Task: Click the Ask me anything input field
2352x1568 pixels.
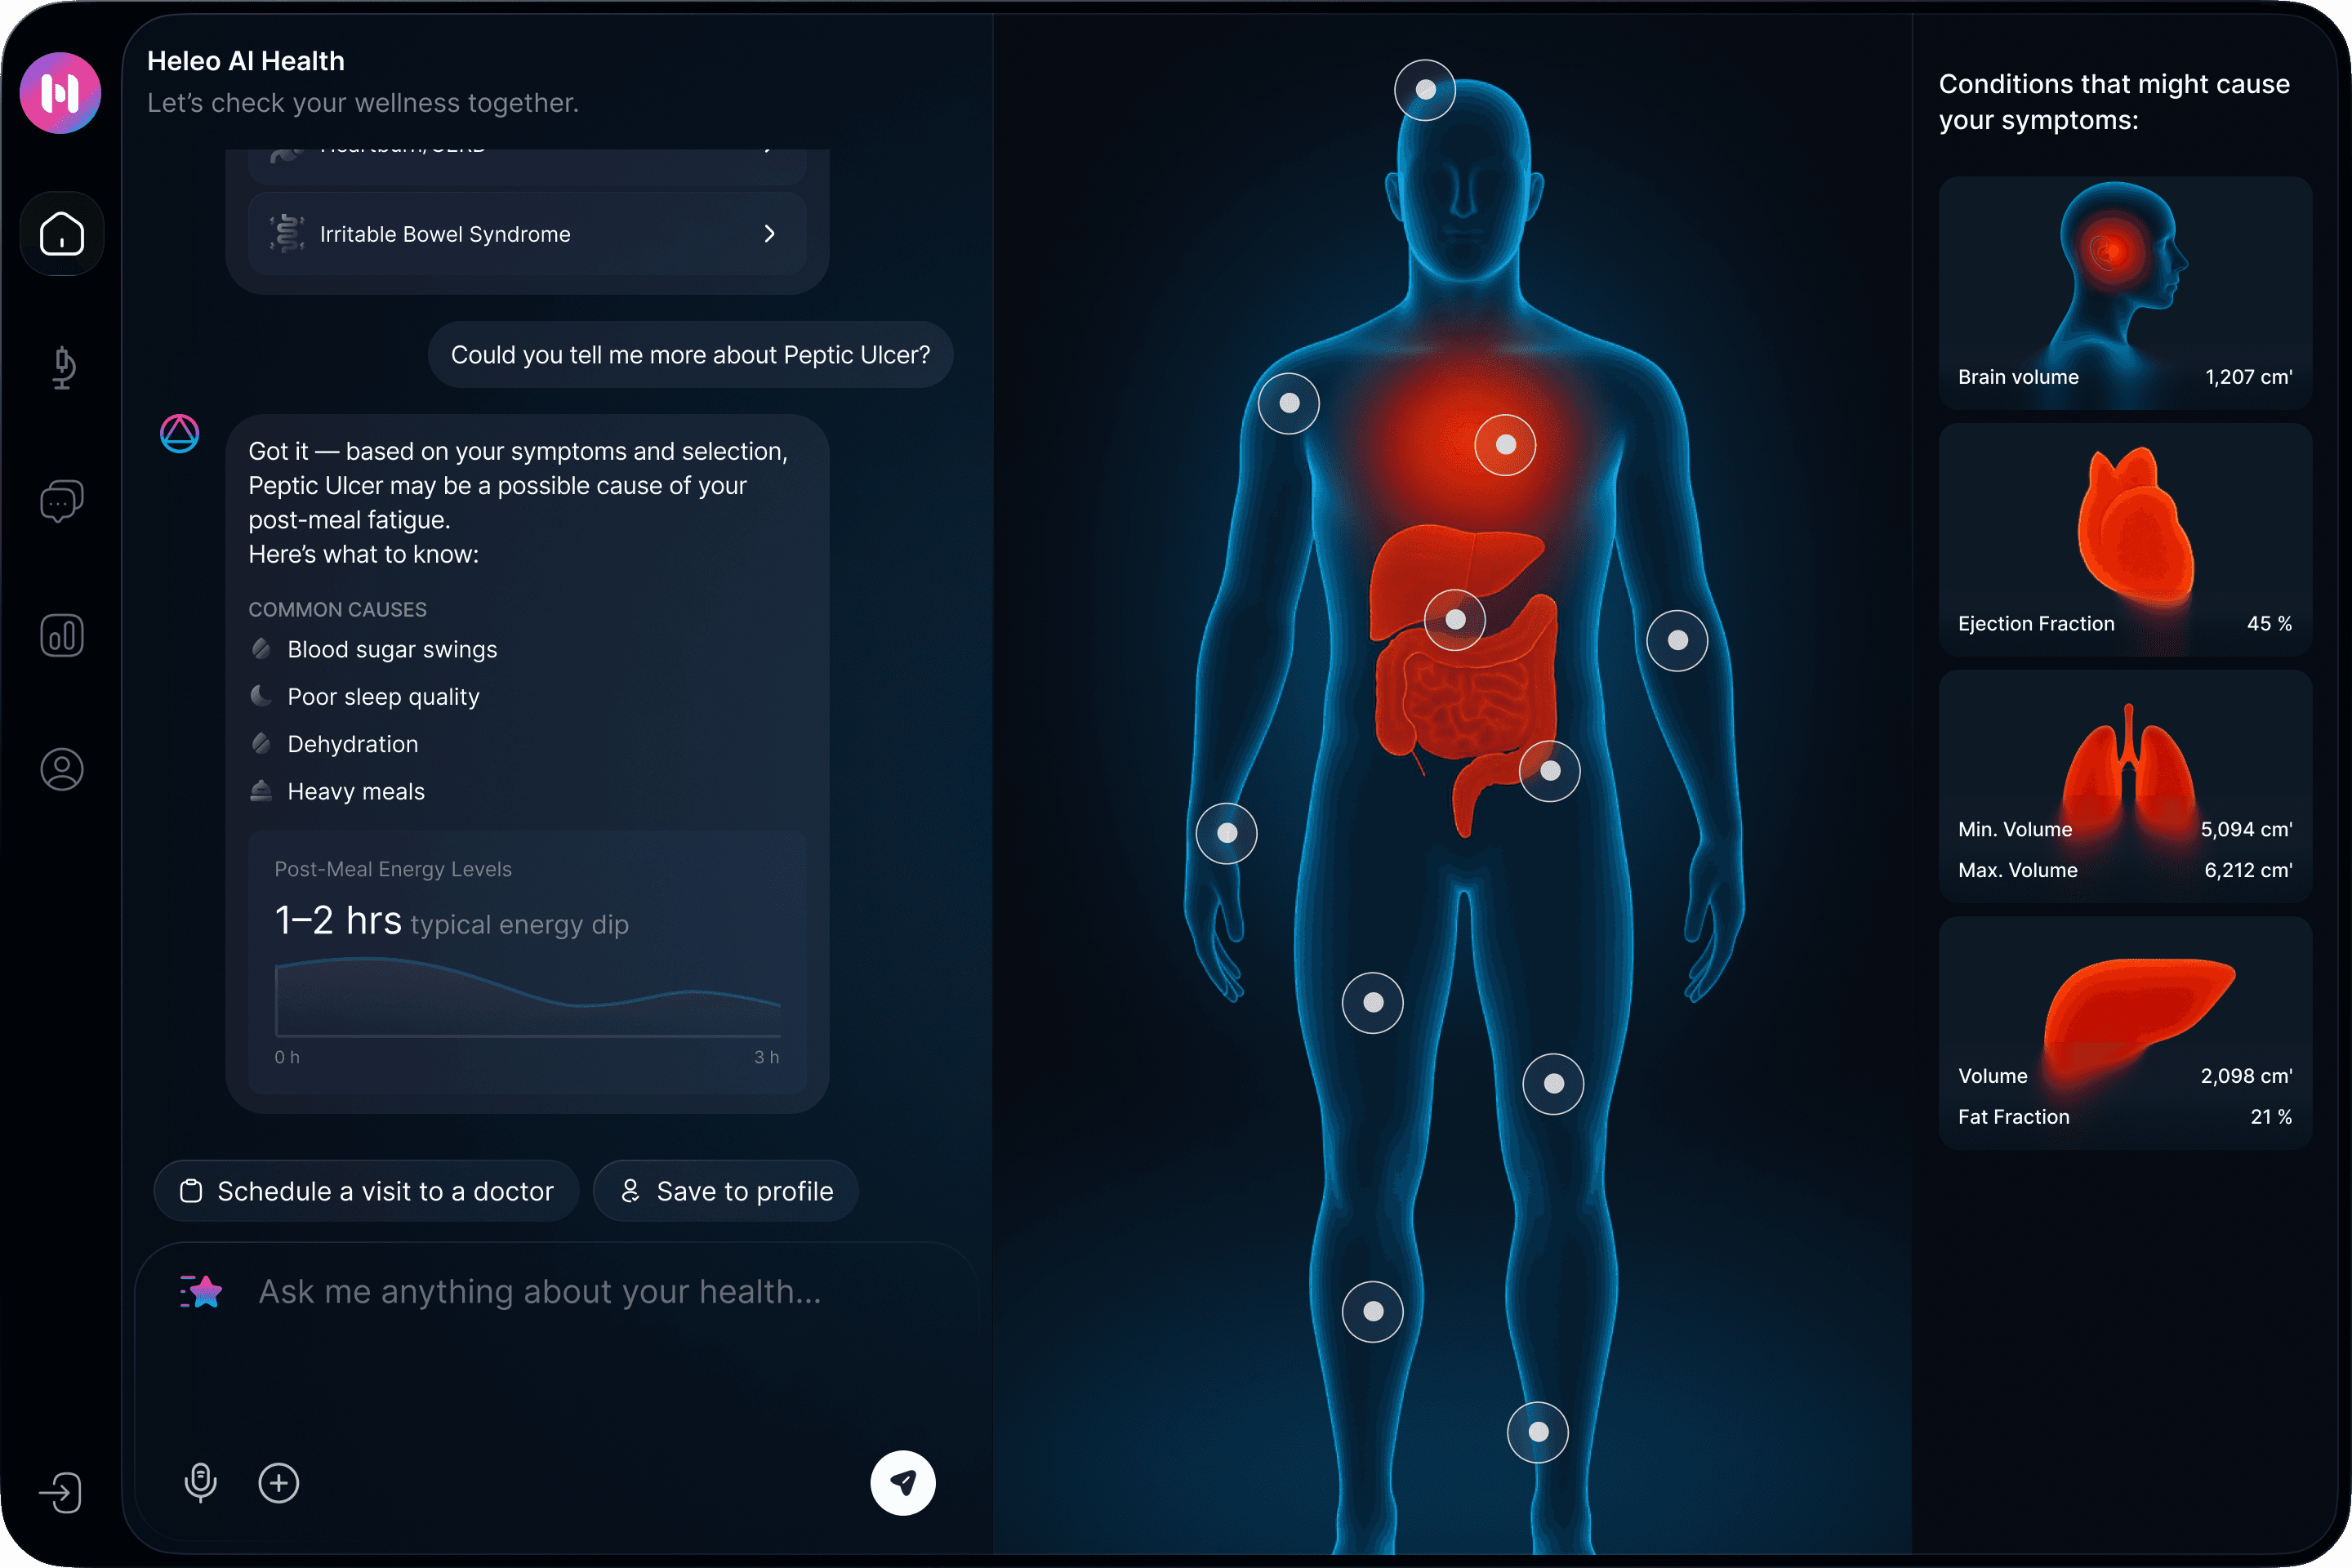Action: coord(540,1292)
